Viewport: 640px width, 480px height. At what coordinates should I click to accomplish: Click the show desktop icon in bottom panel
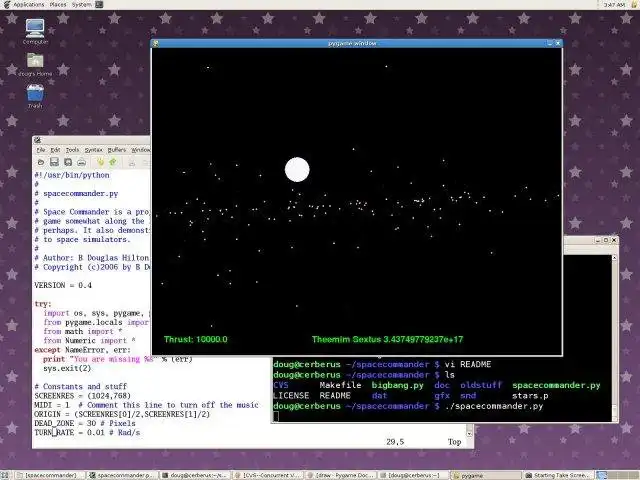tap(6, 476)
